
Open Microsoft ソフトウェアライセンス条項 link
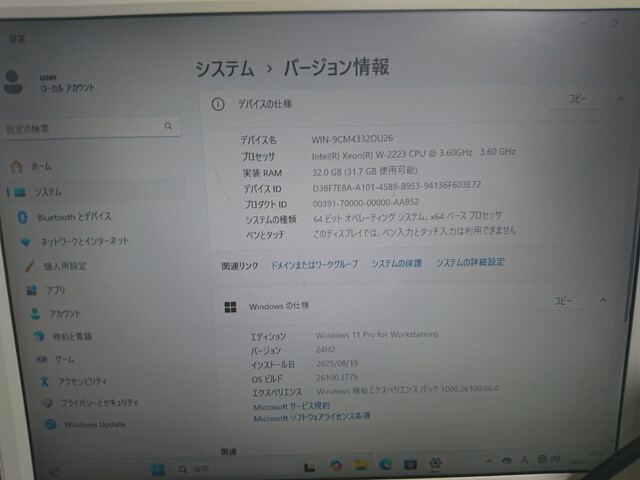(x=312, y=417)
